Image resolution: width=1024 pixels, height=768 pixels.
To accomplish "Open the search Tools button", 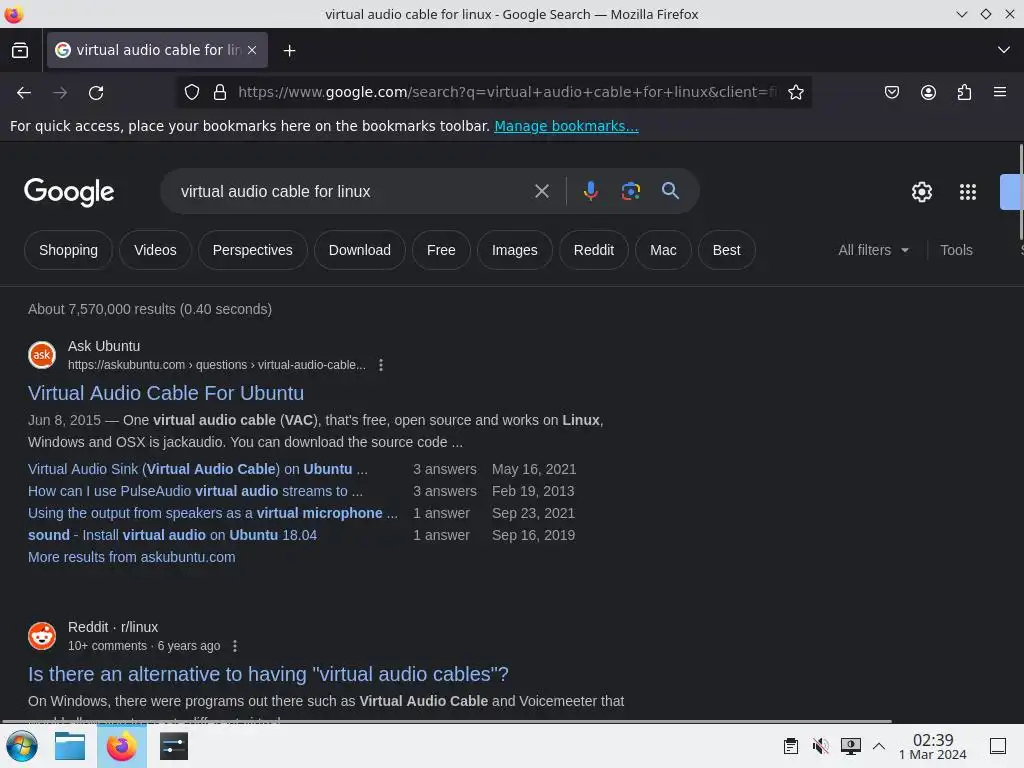I will point(956,250).
